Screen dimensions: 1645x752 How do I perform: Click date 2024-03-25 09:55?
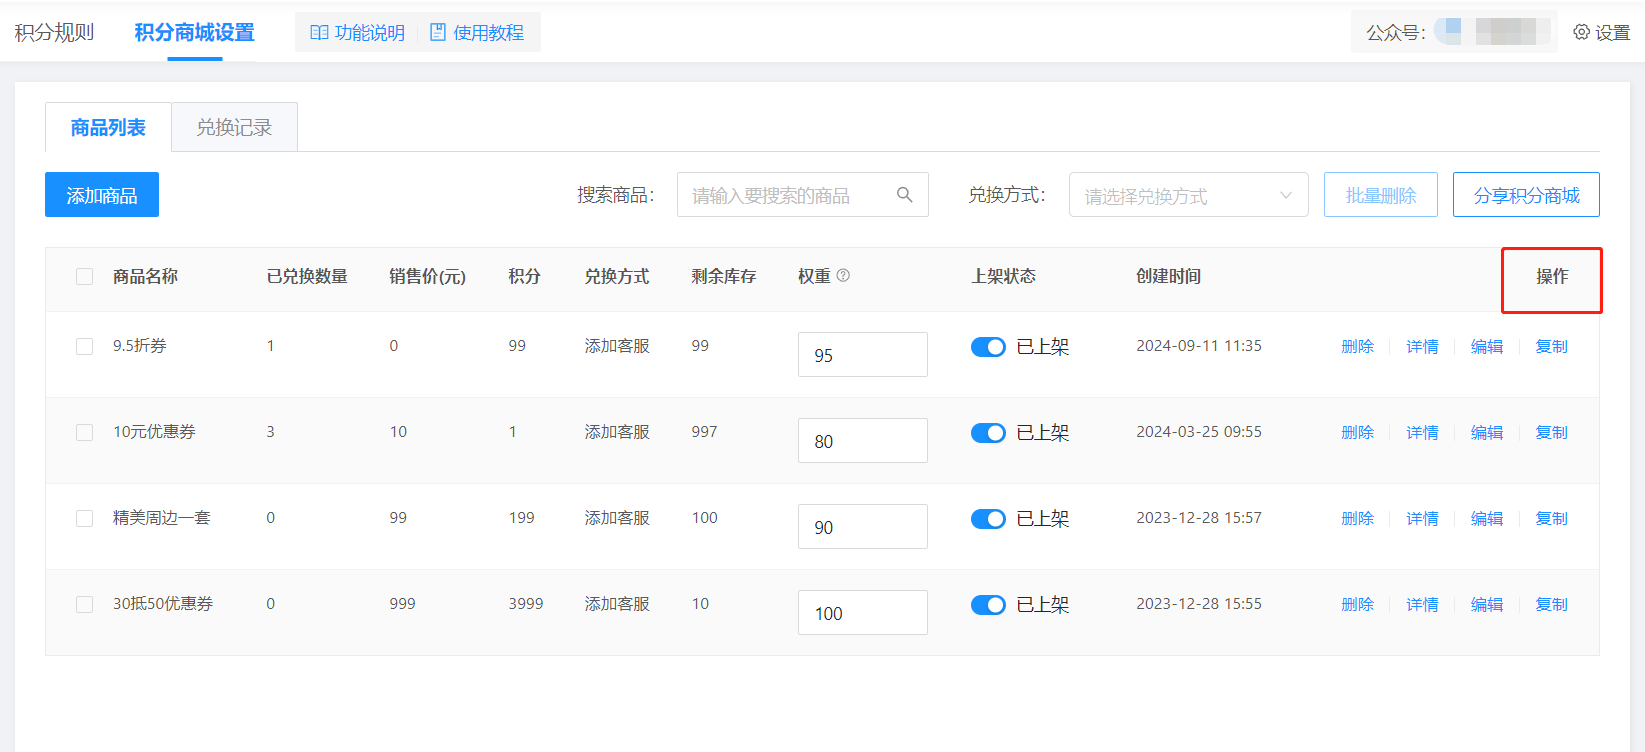pos(1199,432)
